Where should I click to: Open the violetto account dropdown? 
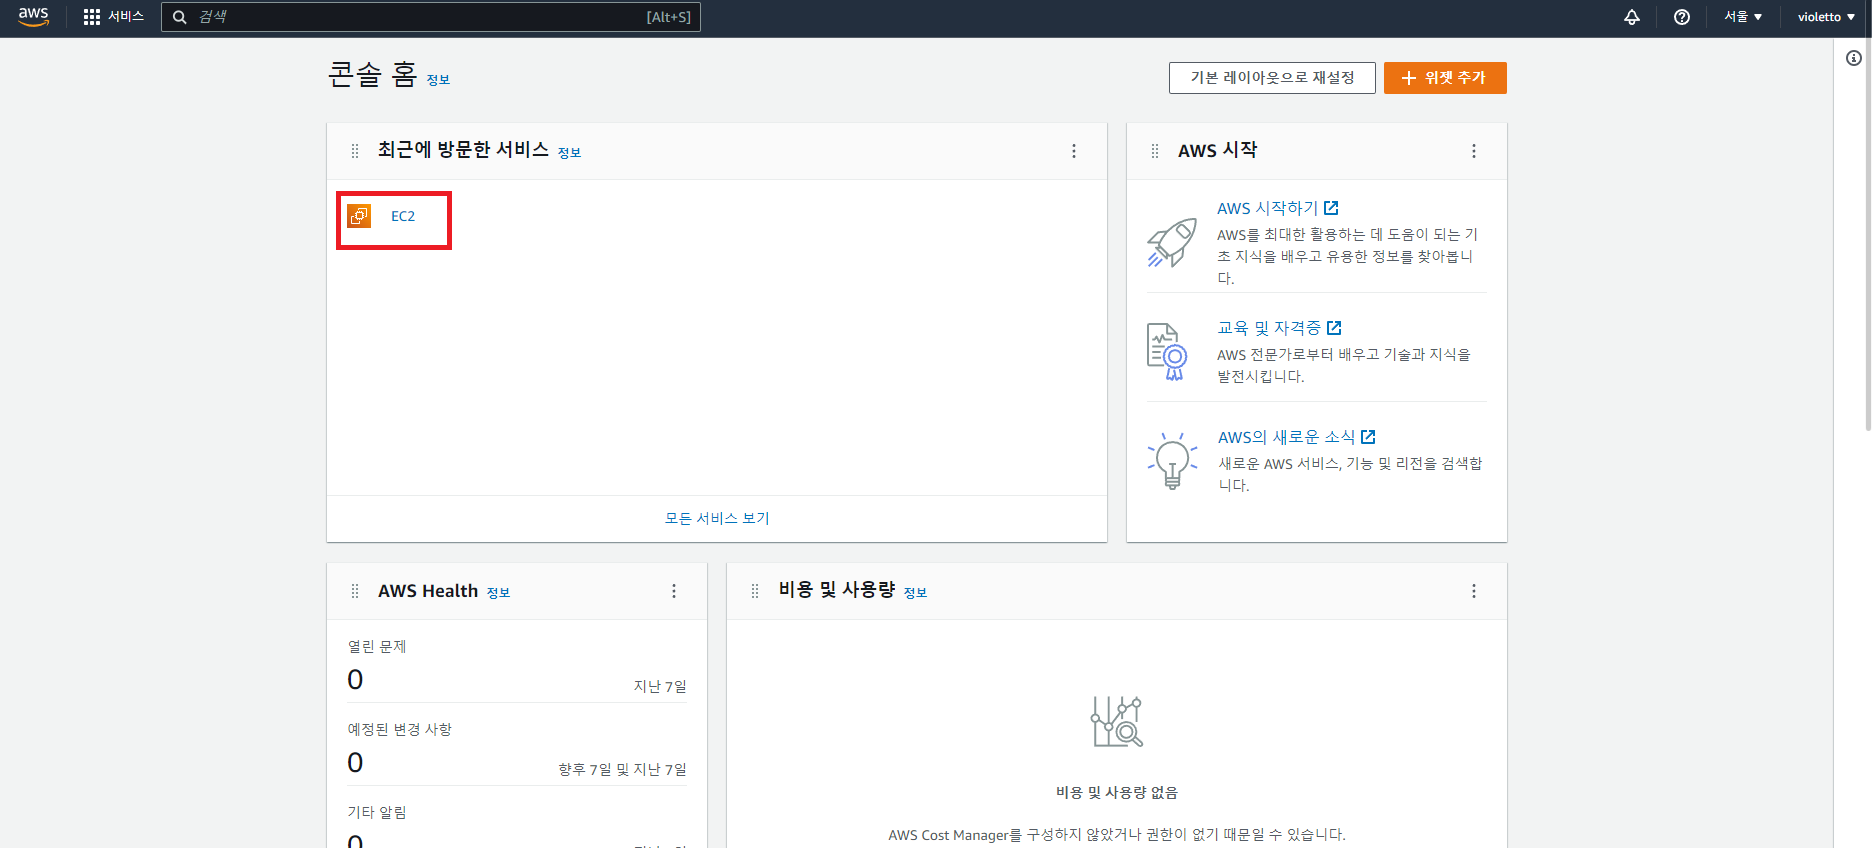tap(1826, 17)
